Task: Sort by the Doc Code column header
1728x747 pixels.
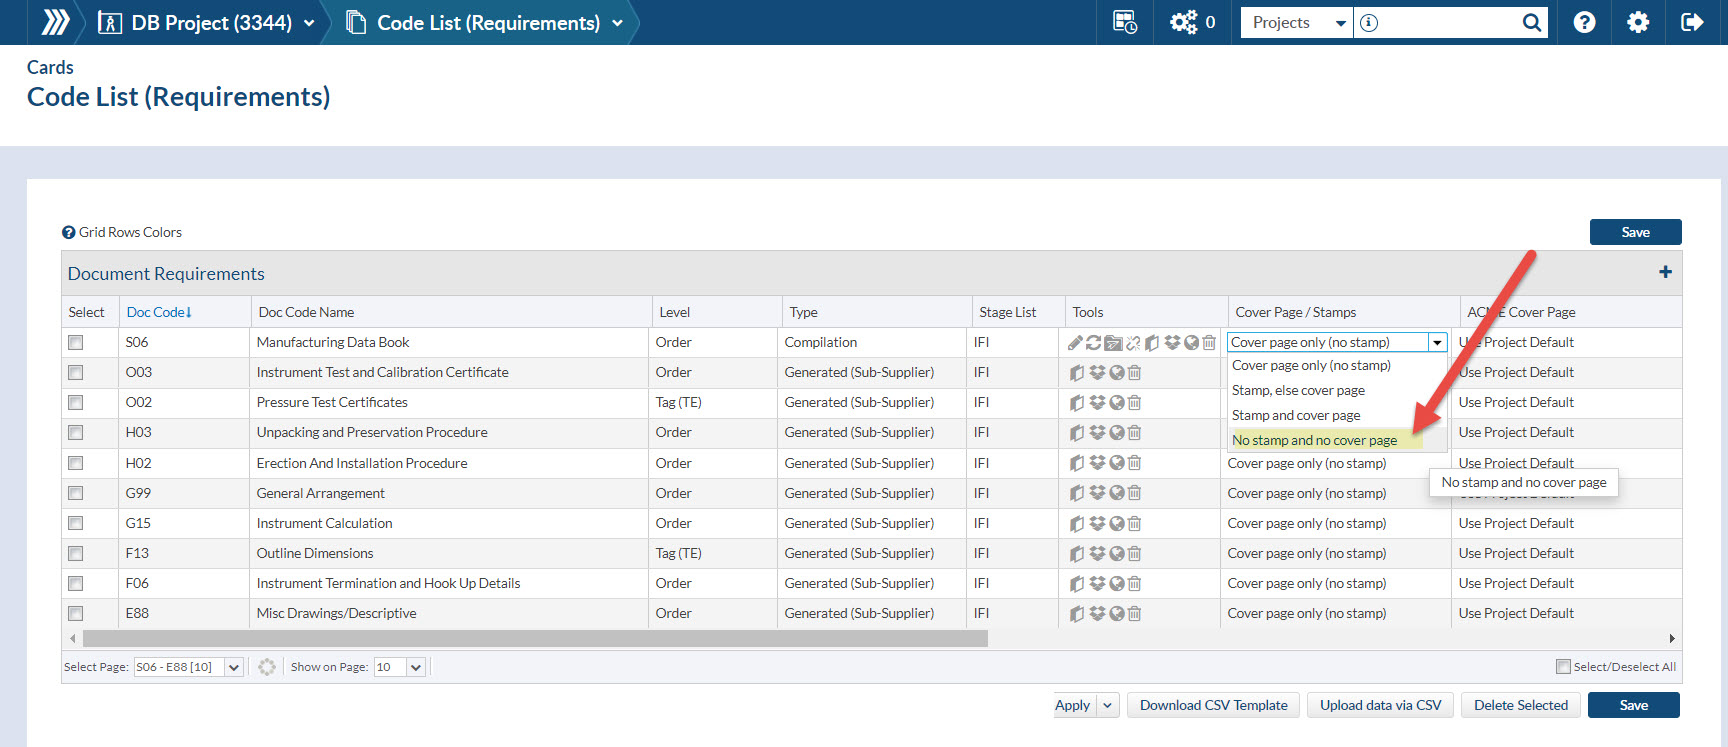Action: [x=158, y=312]
